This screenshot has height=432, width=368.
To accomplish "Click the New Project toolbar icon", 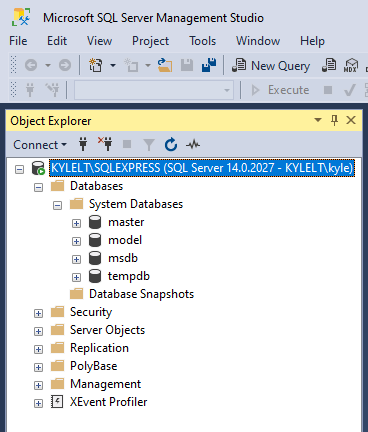I will pos(96,65).
